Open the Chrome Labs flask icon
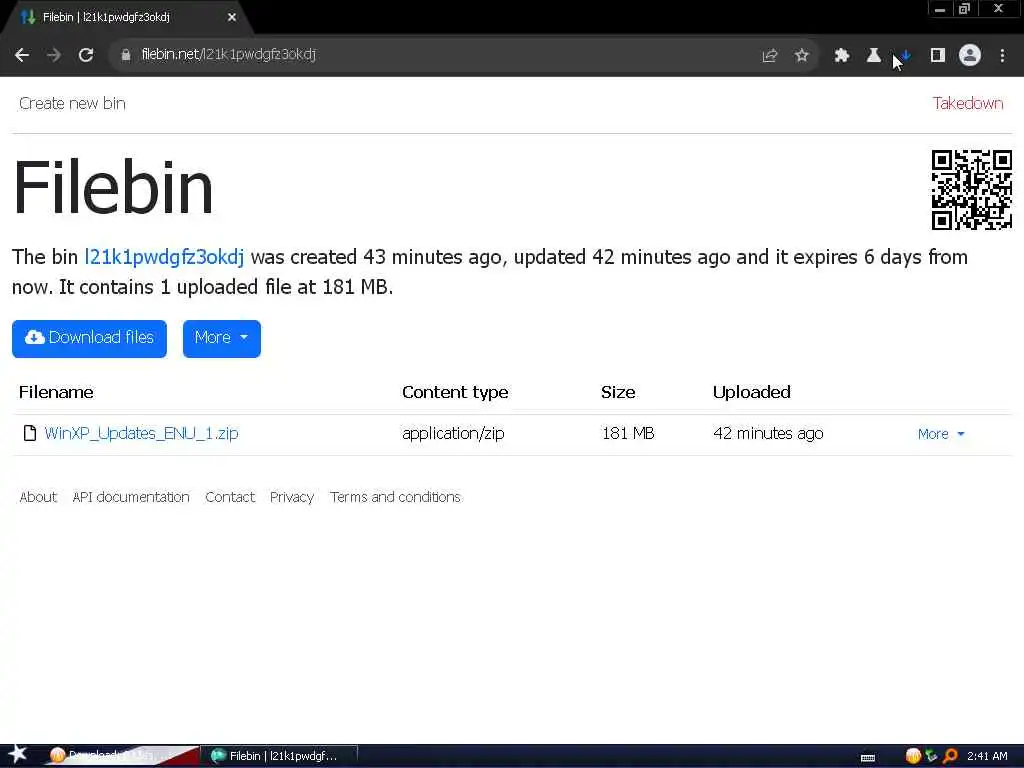This screenshot has height=768, width=1024. pyautogui.click(x=874, y=56)
